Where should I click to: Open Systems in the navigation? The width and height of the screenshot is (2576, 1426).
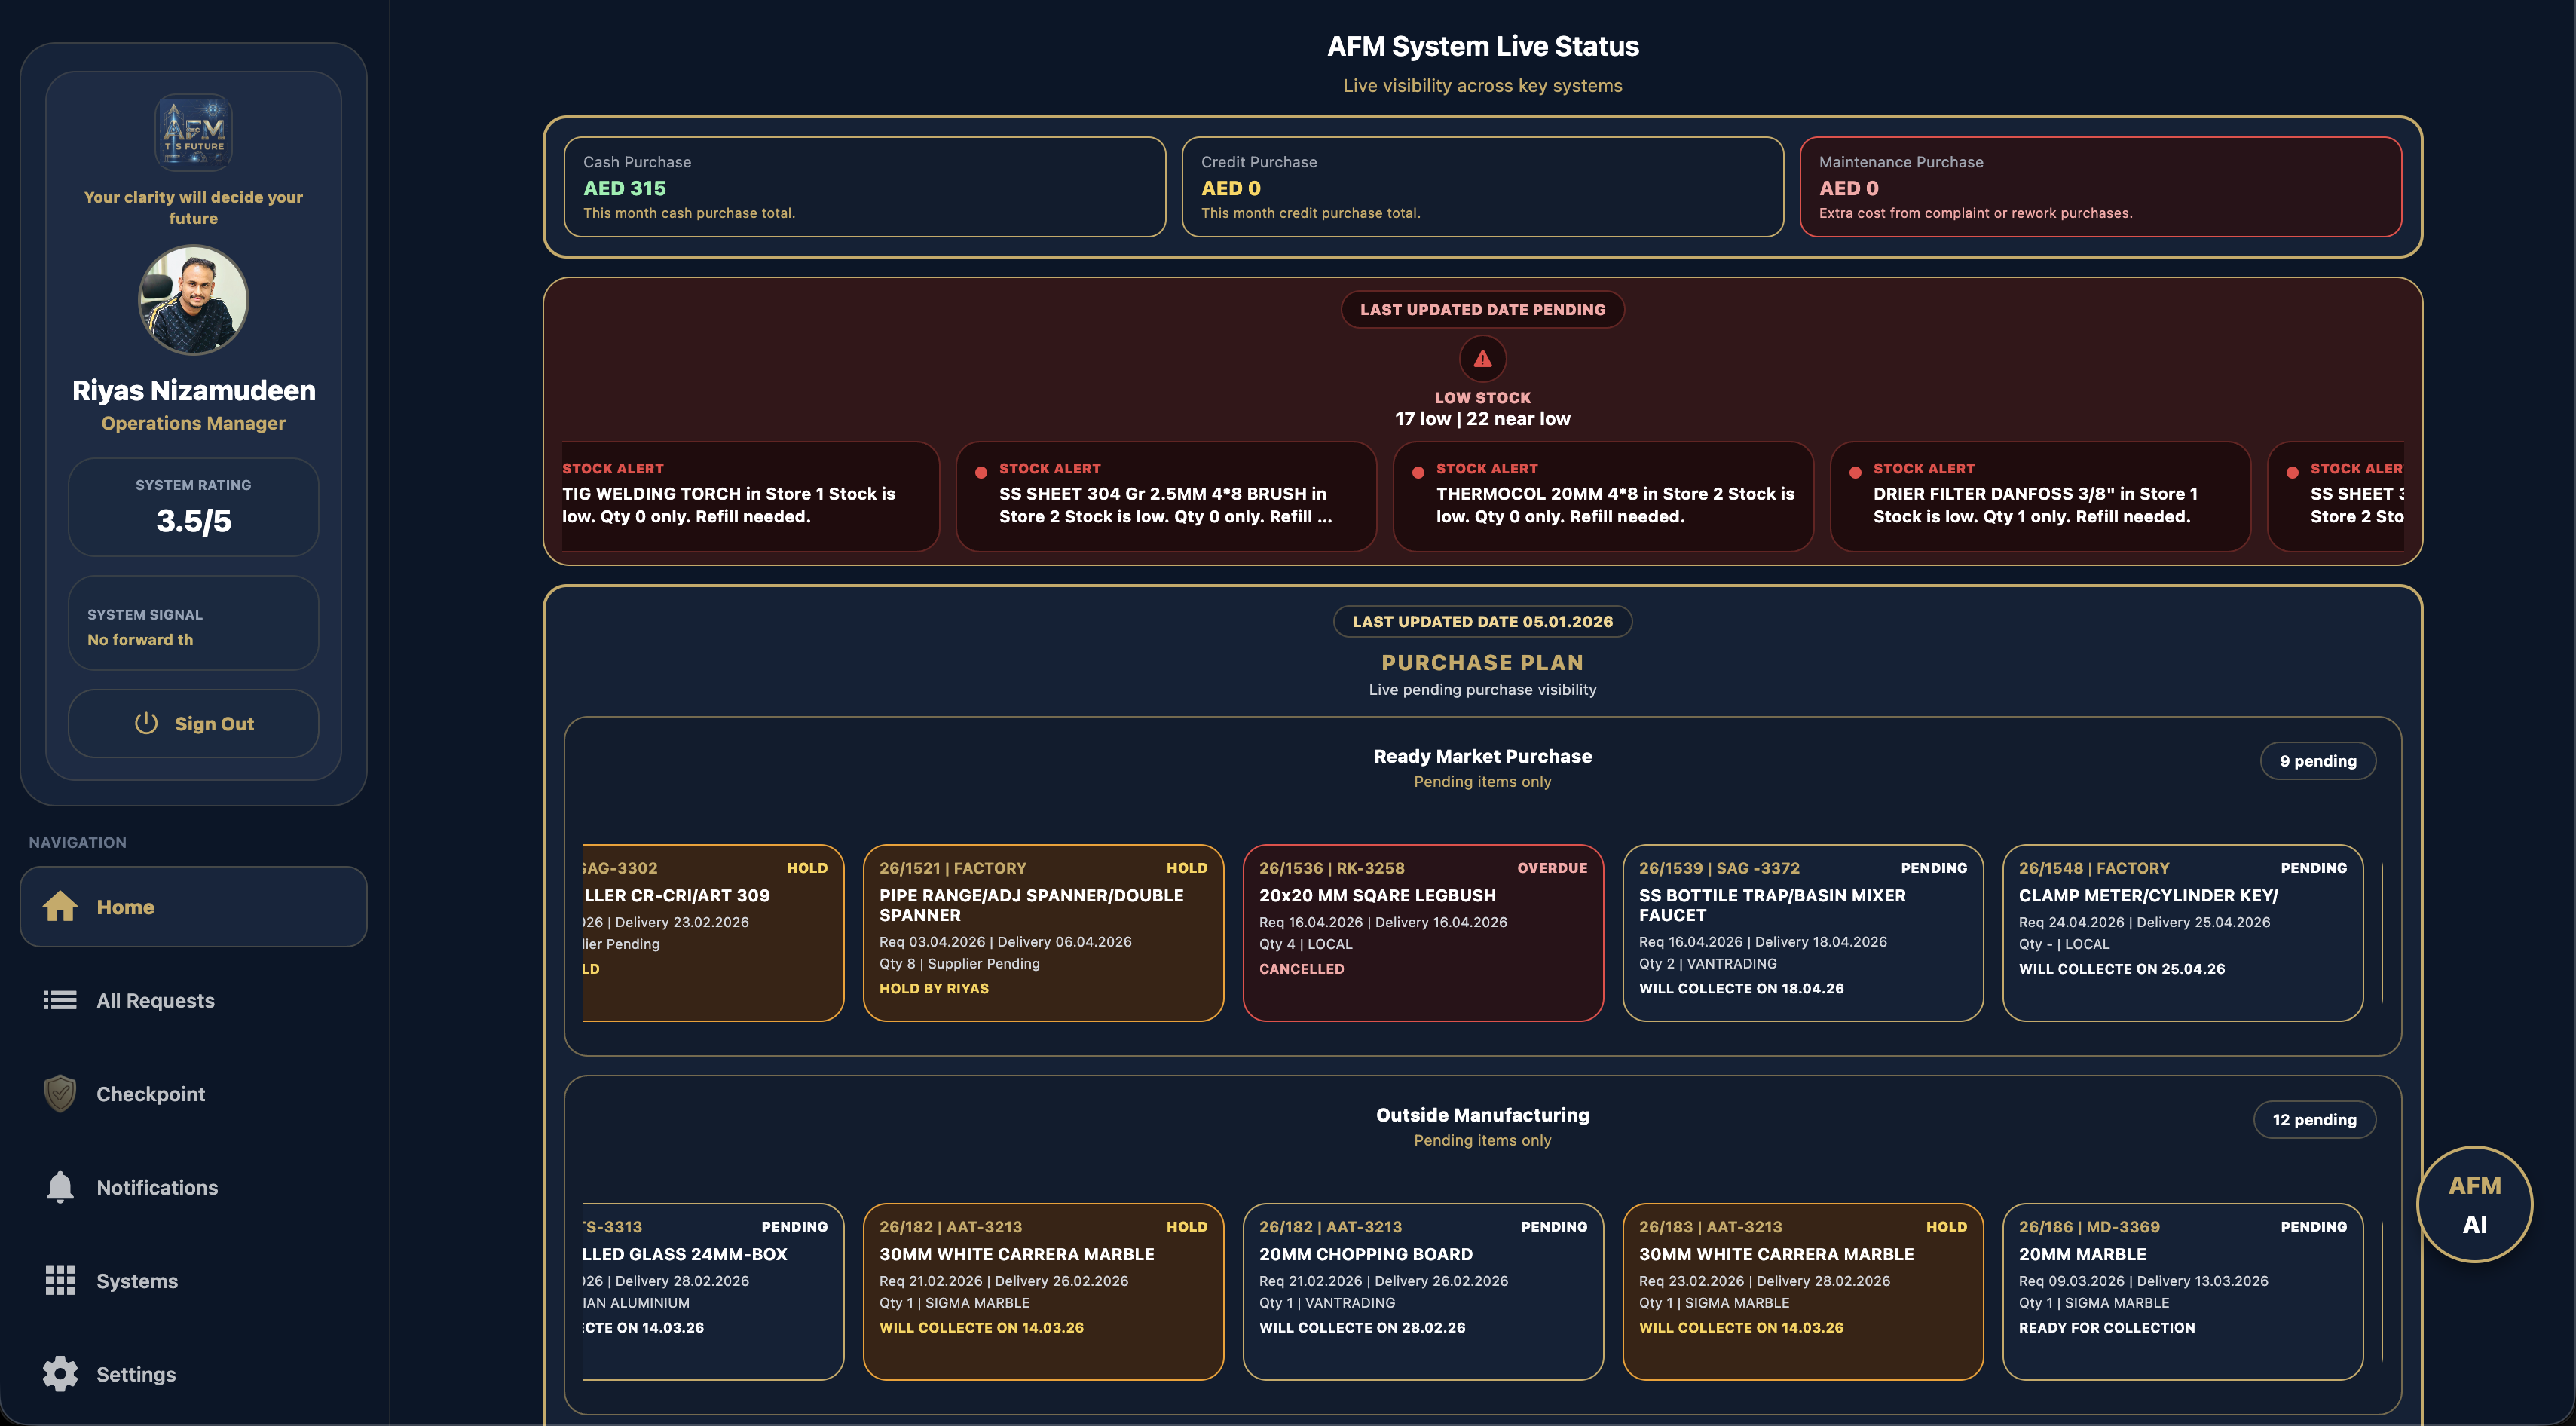click(x=193, y=1280)
